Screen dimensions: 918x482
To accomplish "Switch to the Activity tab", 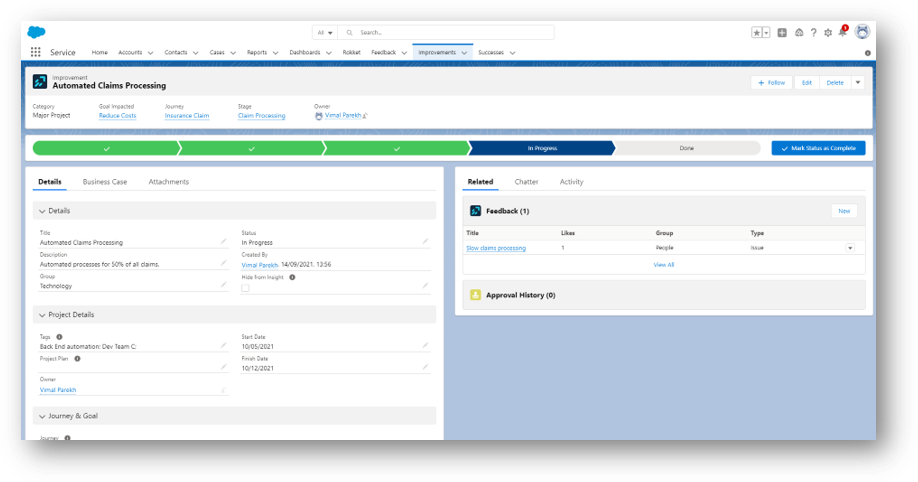I will click(571, 182).
